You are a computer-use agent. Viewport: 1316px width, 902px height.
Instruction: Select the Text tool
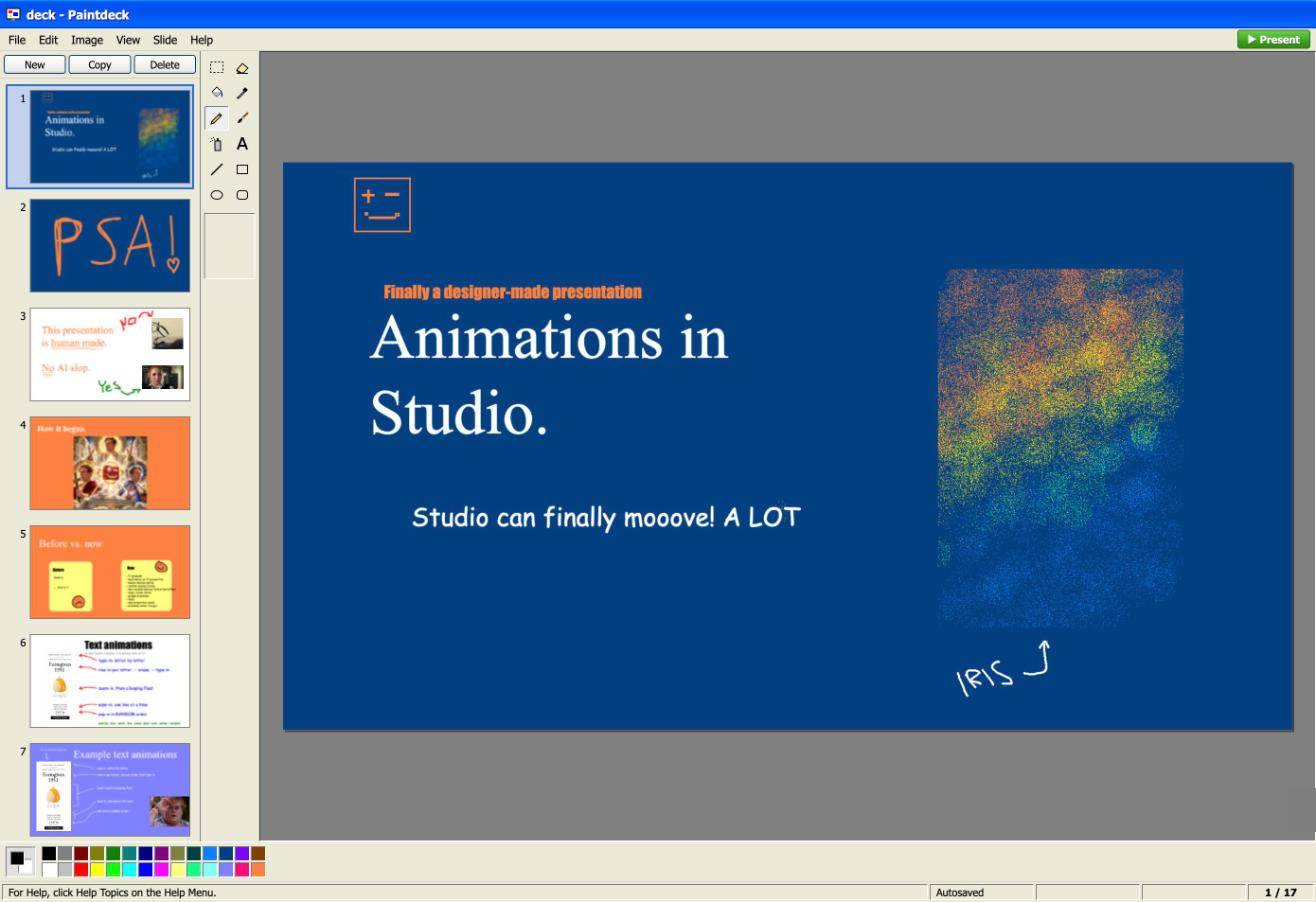(242, 144)
